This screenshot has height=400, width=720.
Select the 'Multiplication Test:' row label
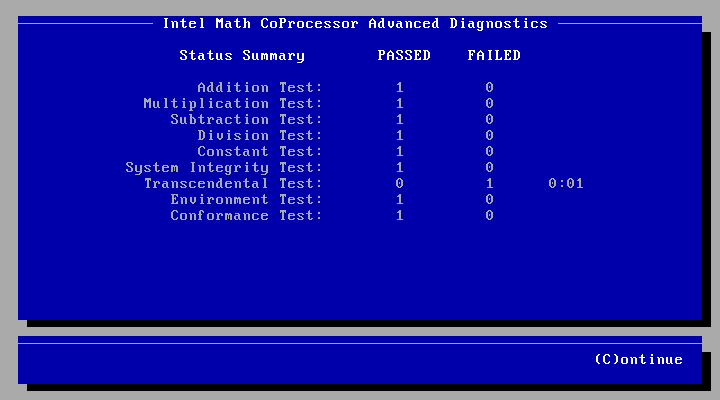click(233, 104)
